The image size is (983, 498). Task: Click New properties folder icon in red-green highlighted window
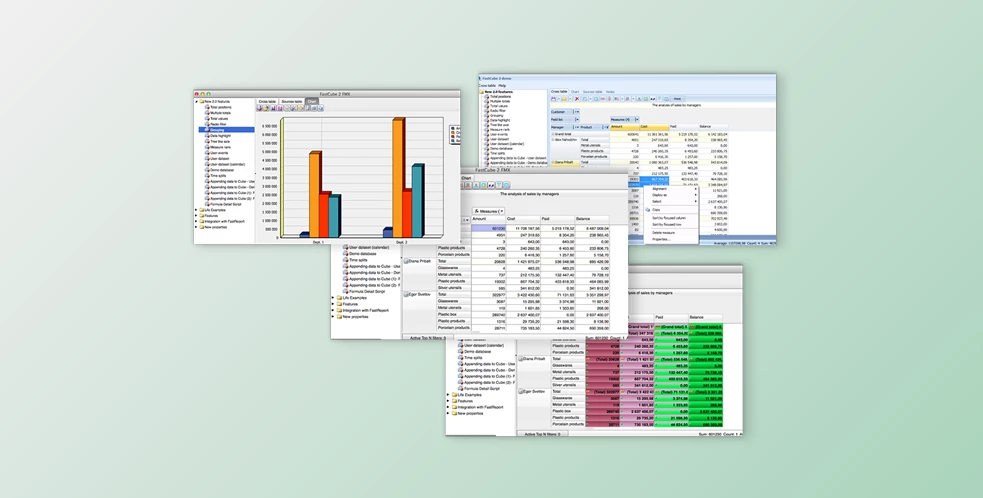coord(455,413)
